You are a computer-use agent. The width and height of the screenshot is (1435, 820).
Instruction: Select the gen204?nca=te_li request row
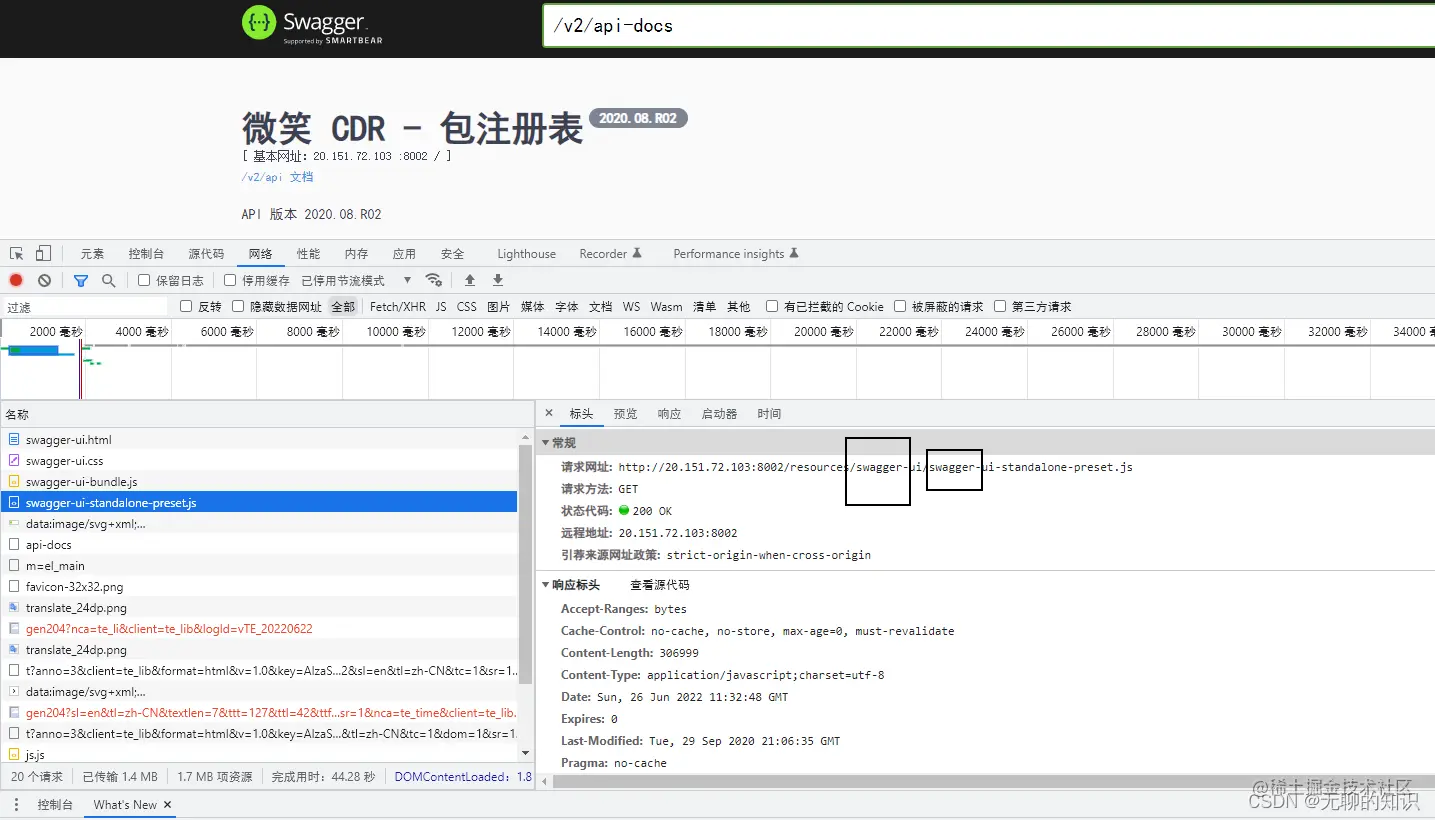coord(259,629)
